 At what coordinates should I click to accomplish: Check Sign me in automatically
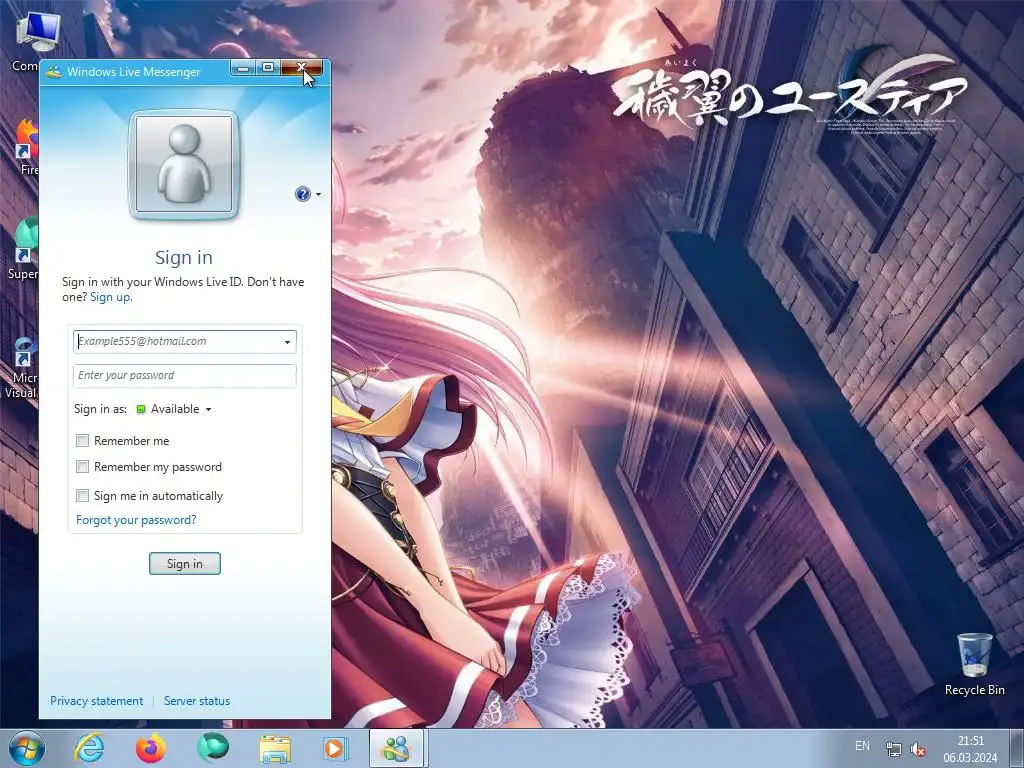(82, 496)
